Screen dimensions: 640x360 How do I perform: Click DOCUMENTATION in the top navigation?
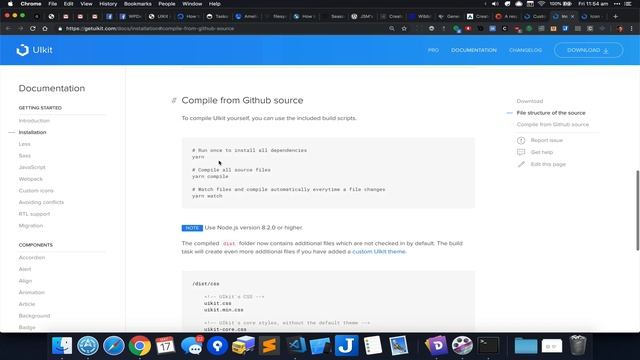click(x=474, y=50)
